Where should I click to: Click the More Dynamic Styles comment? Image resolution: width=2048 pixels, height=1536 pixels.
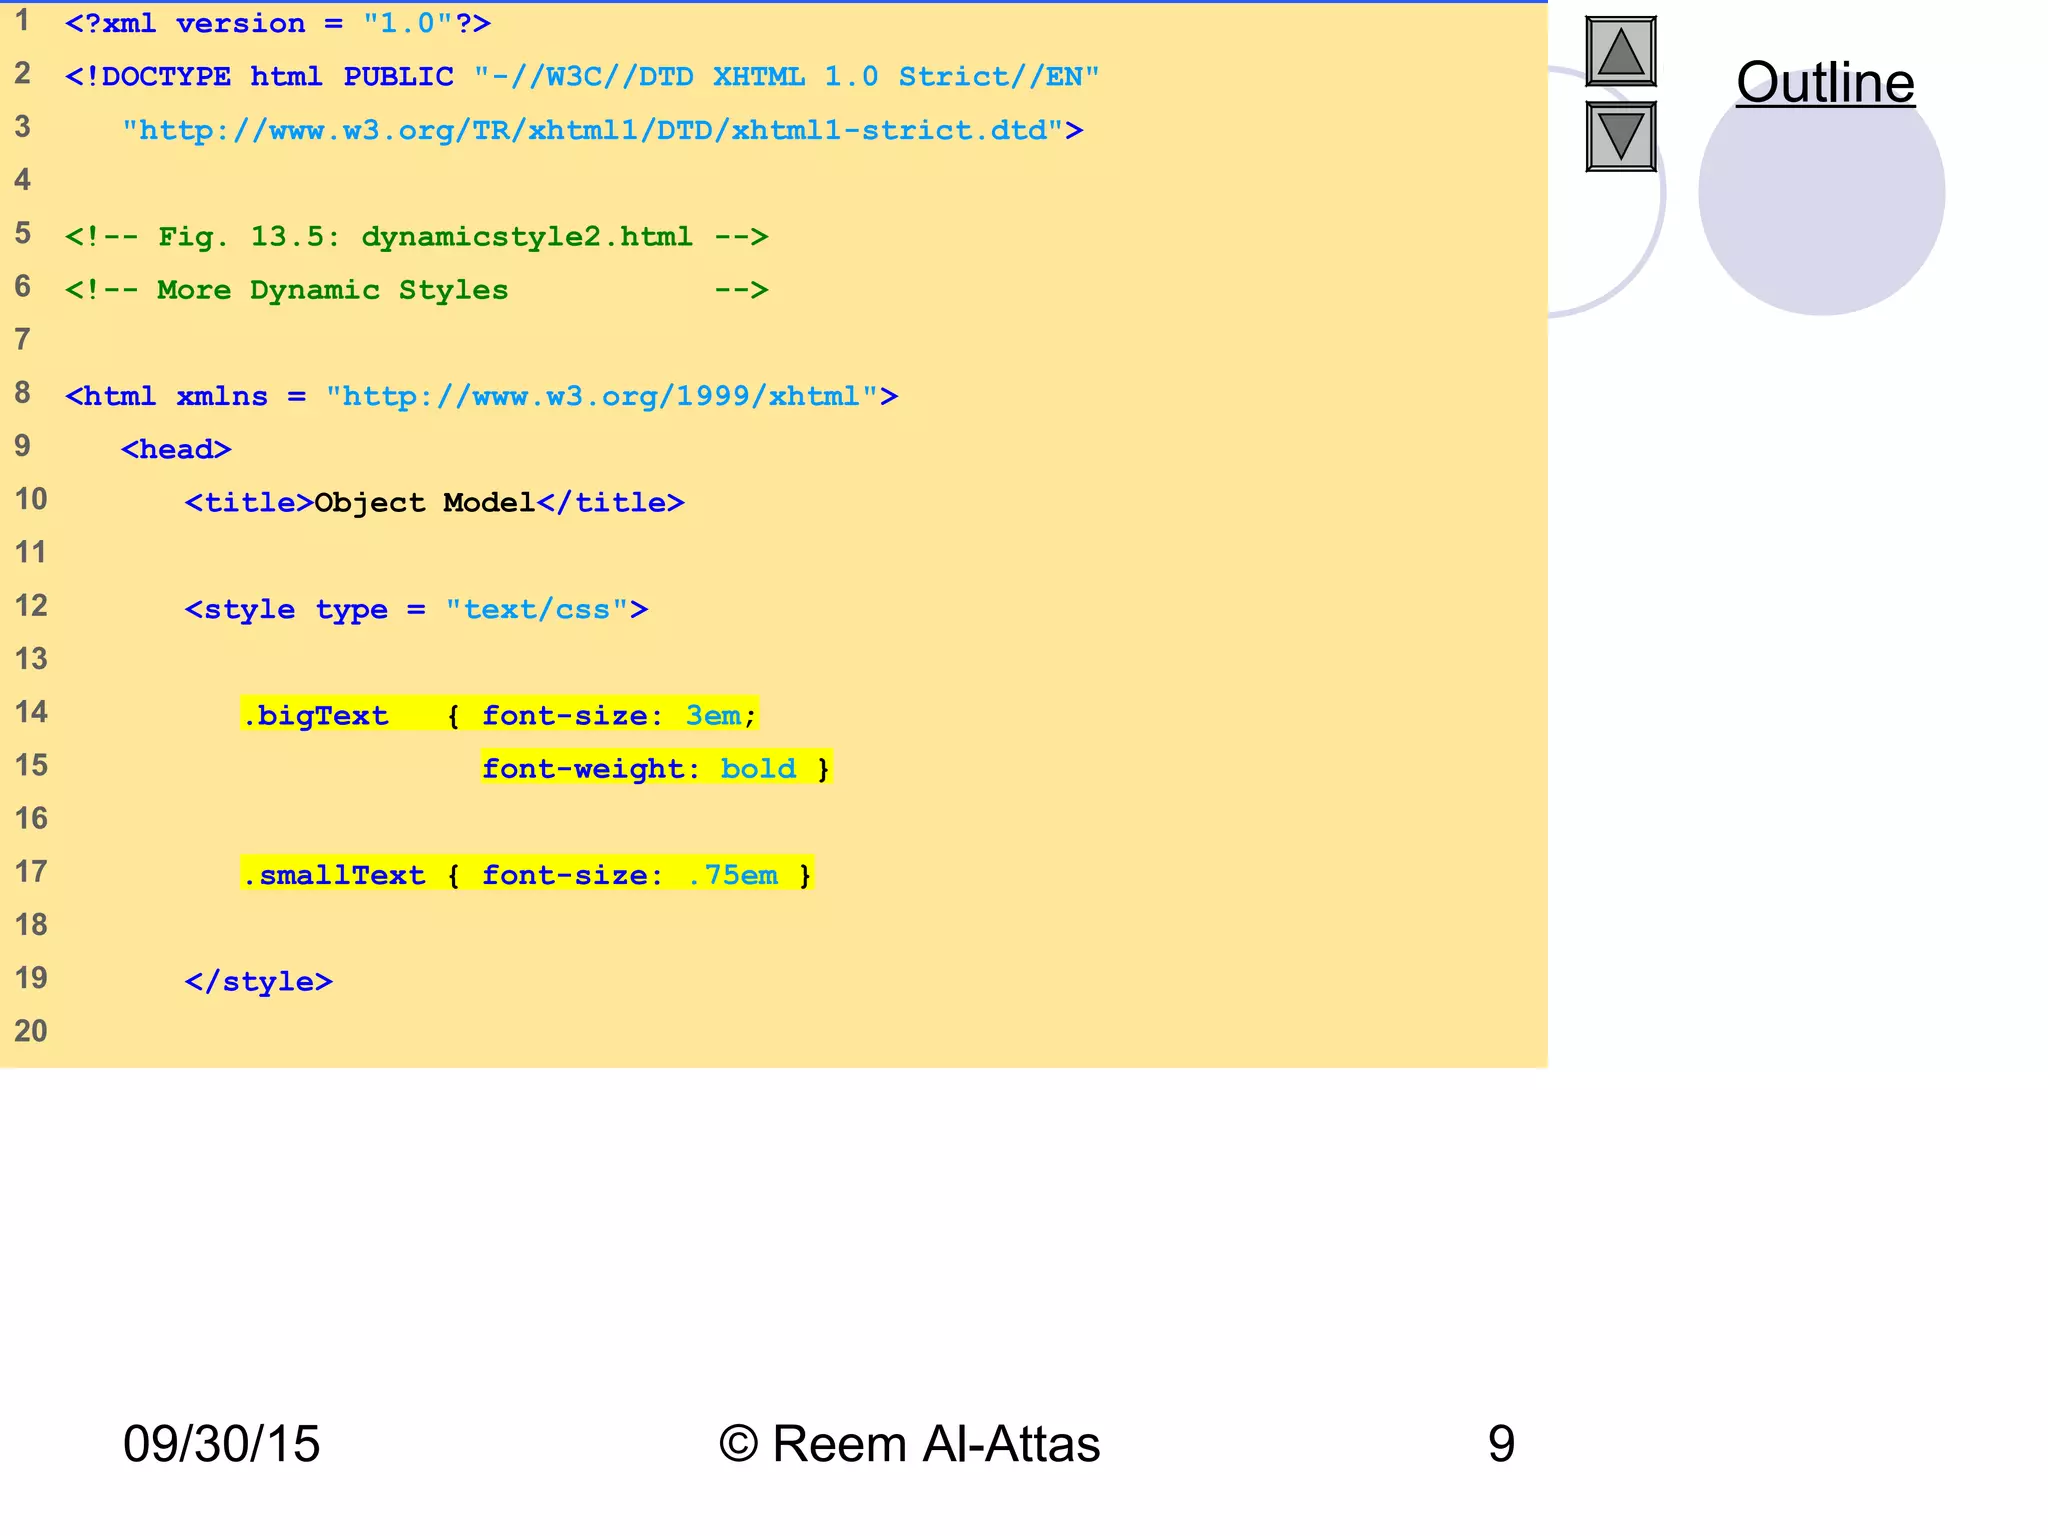pos(333,290)
